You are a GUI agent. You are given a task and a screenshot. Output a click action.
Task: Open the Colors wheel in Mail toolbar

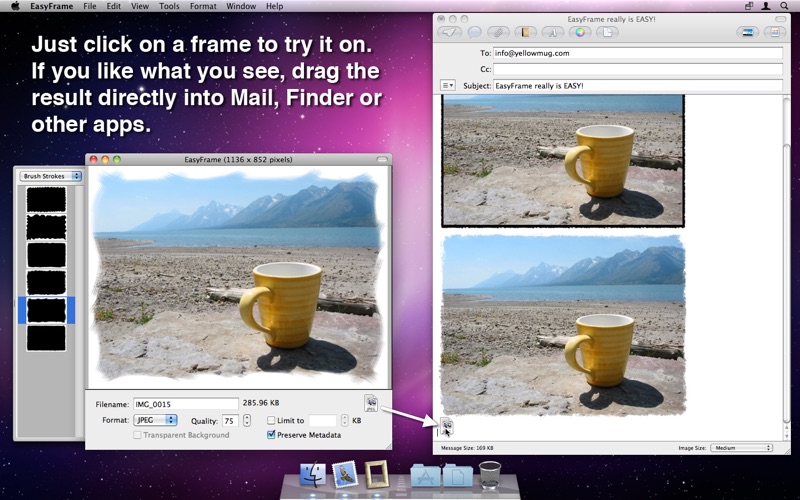pos(579,32)
